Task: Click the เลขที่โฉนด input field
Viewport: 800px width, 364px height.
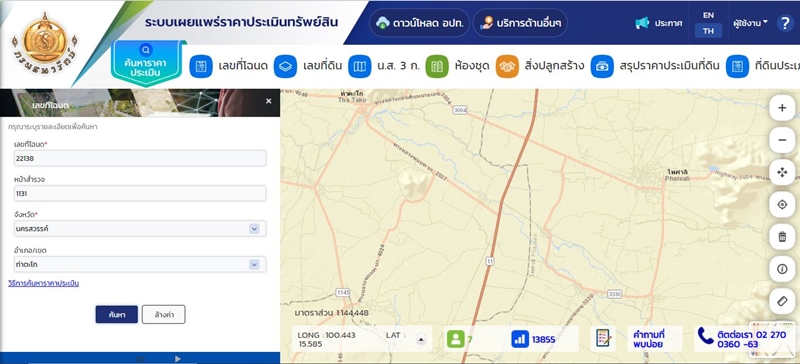Action: point(140,158)
